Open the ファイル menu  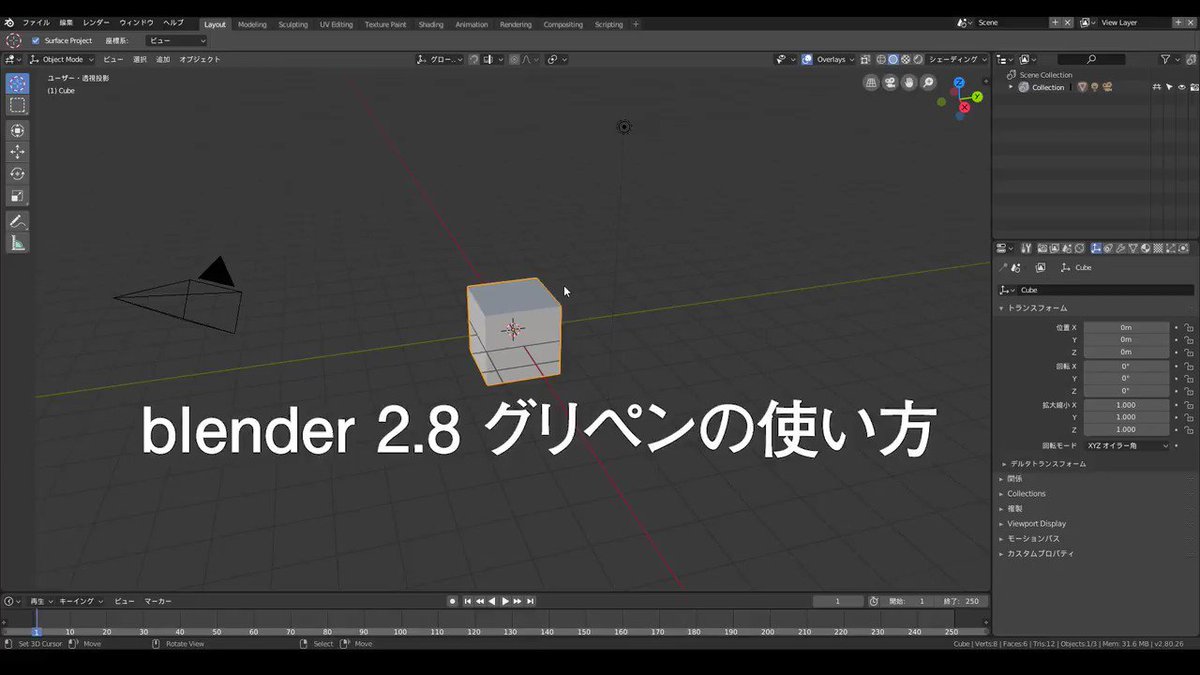click(35, 22)
